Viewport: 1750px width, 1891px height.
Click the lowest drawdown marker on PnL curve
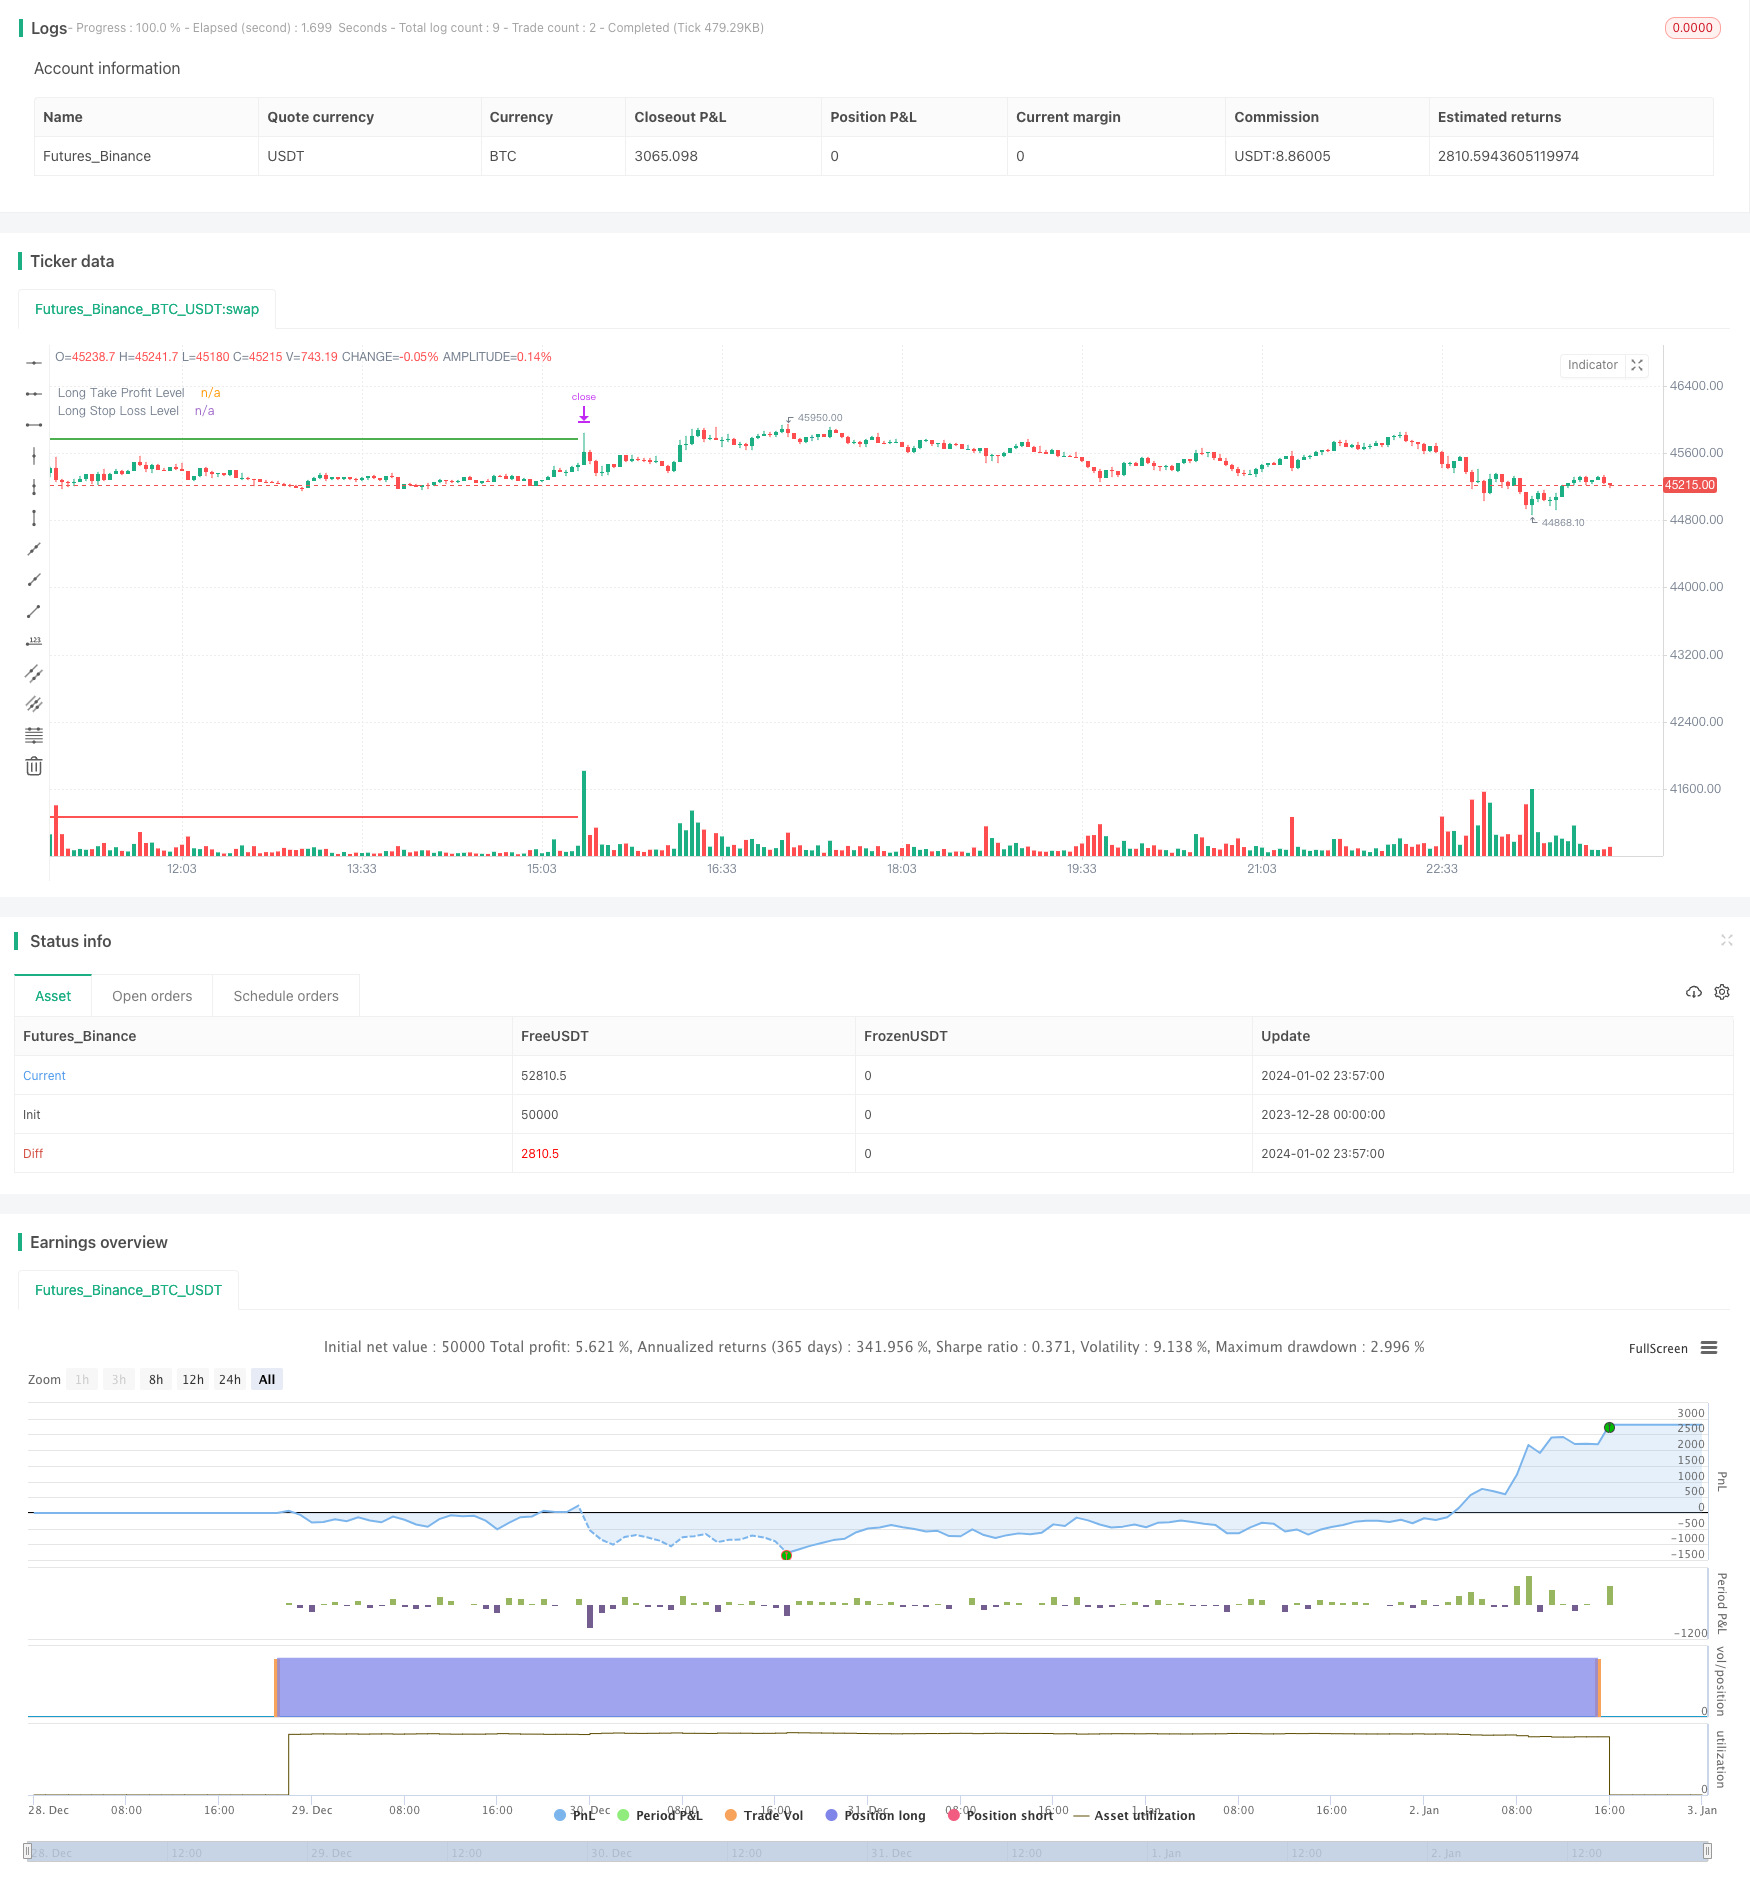click(x=786, y=1555)
